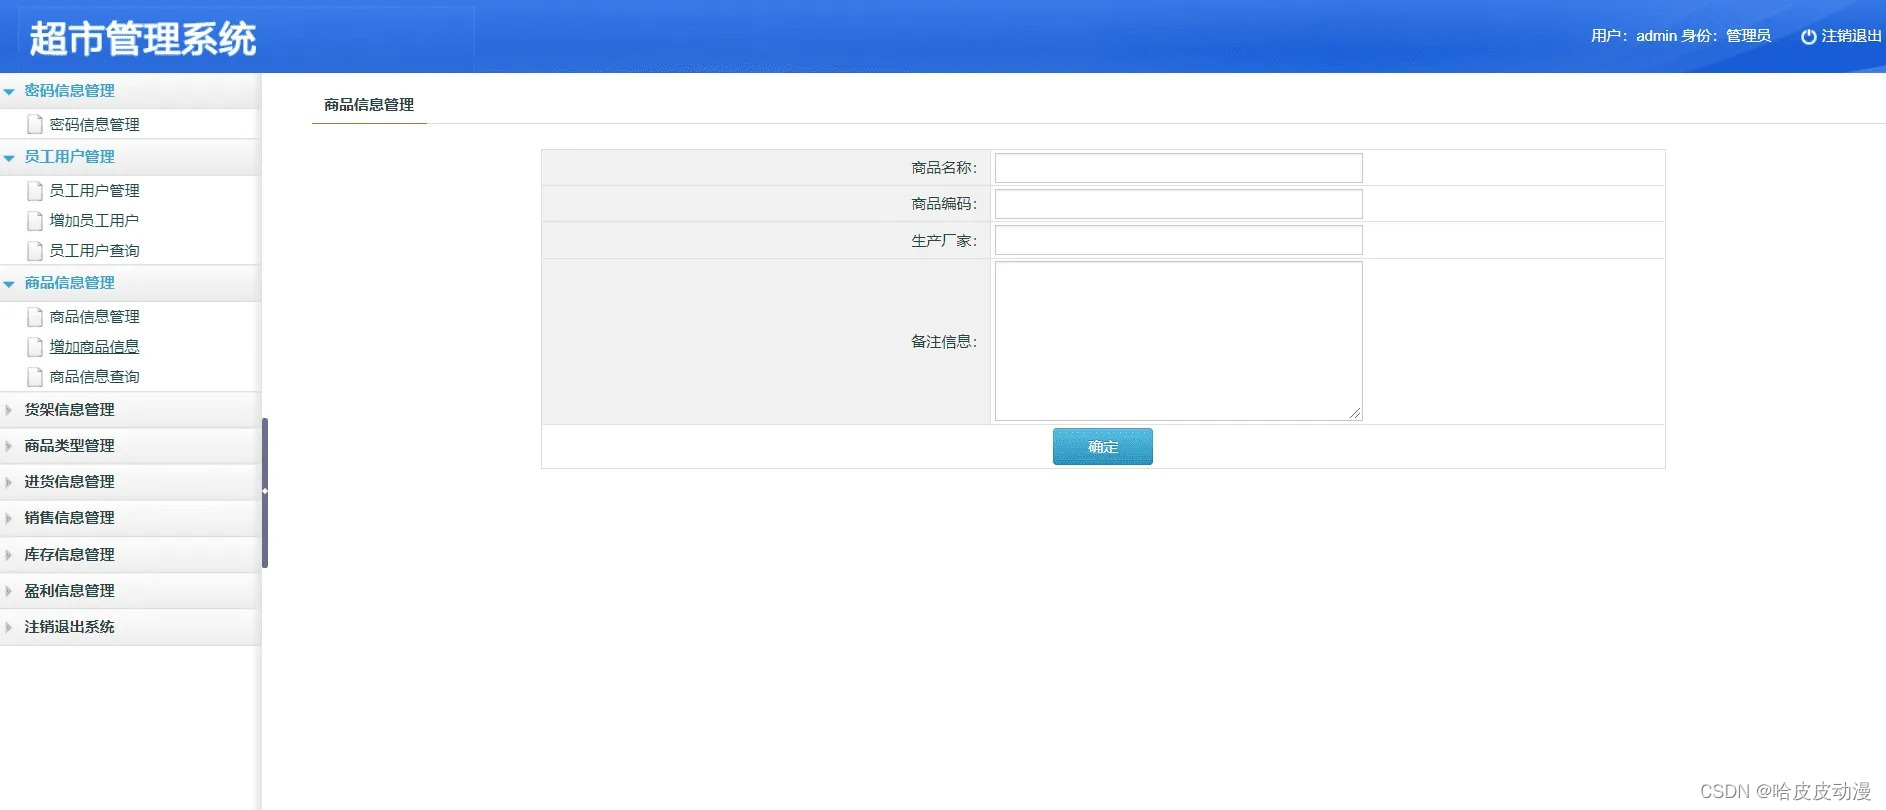Click the page icon beside 增加员工用户

[x=35, y=220]
